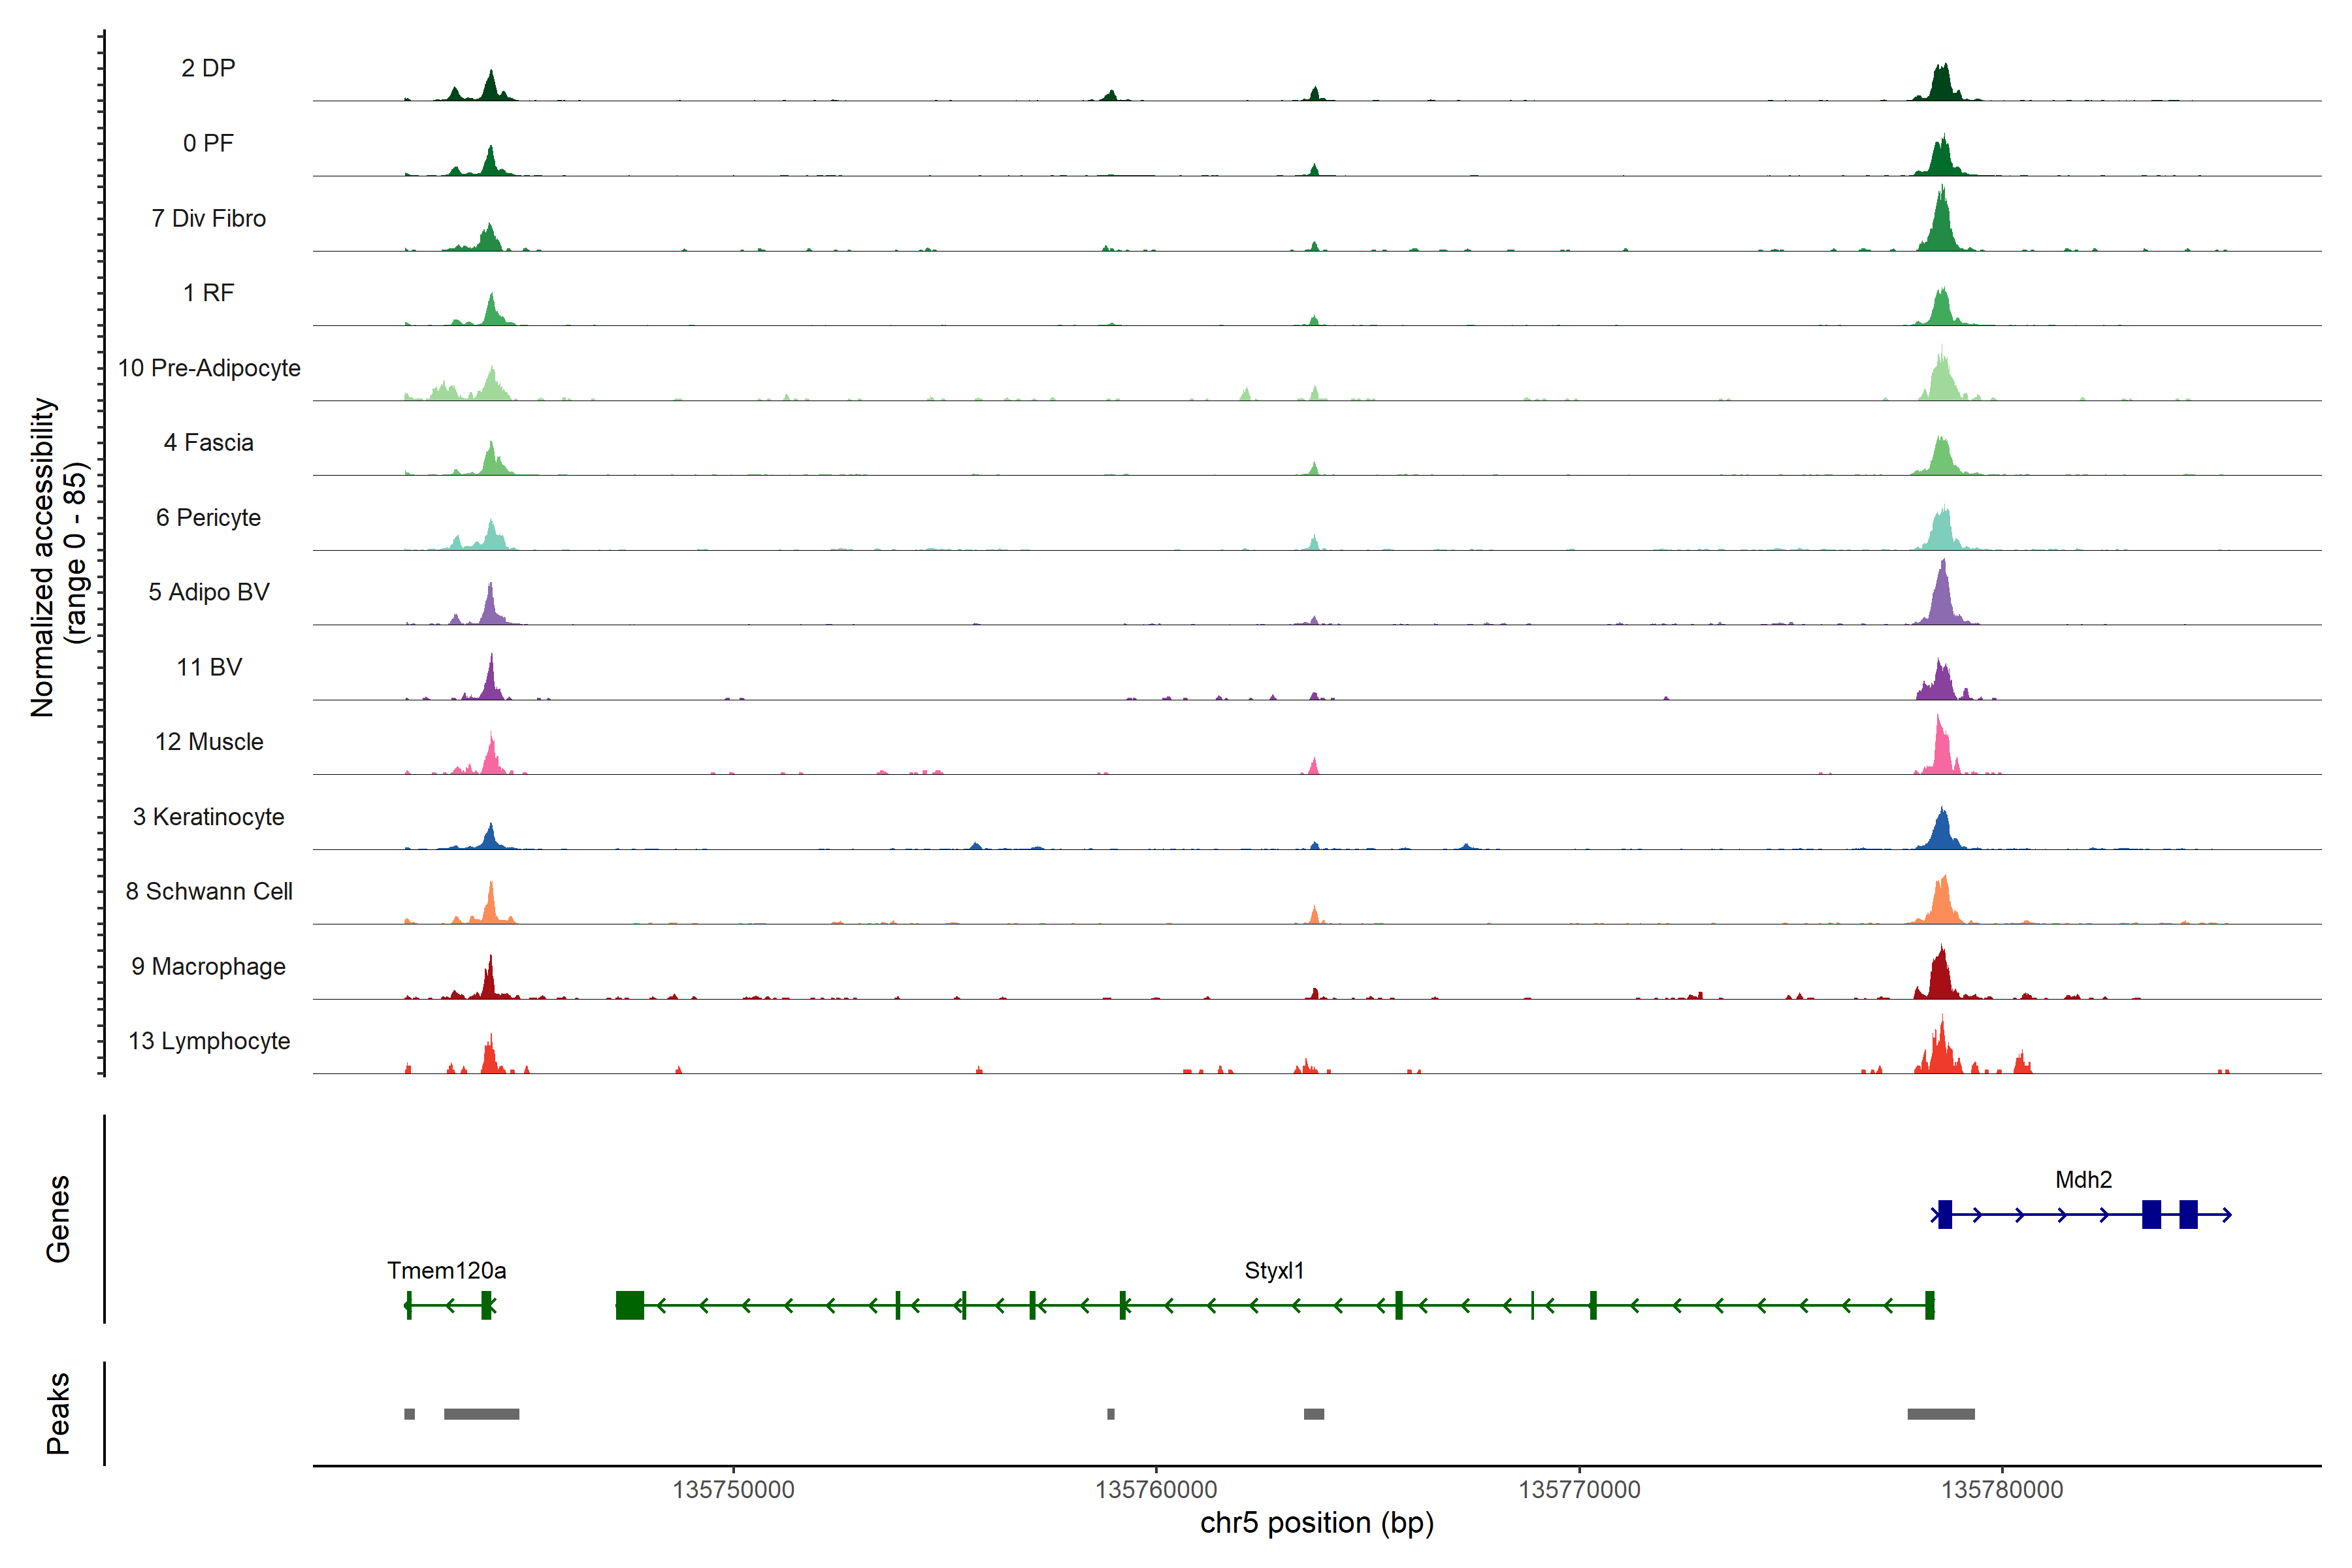Click the Genes panel label
The image size is (2352, 1568).
tap(58, 1218)
